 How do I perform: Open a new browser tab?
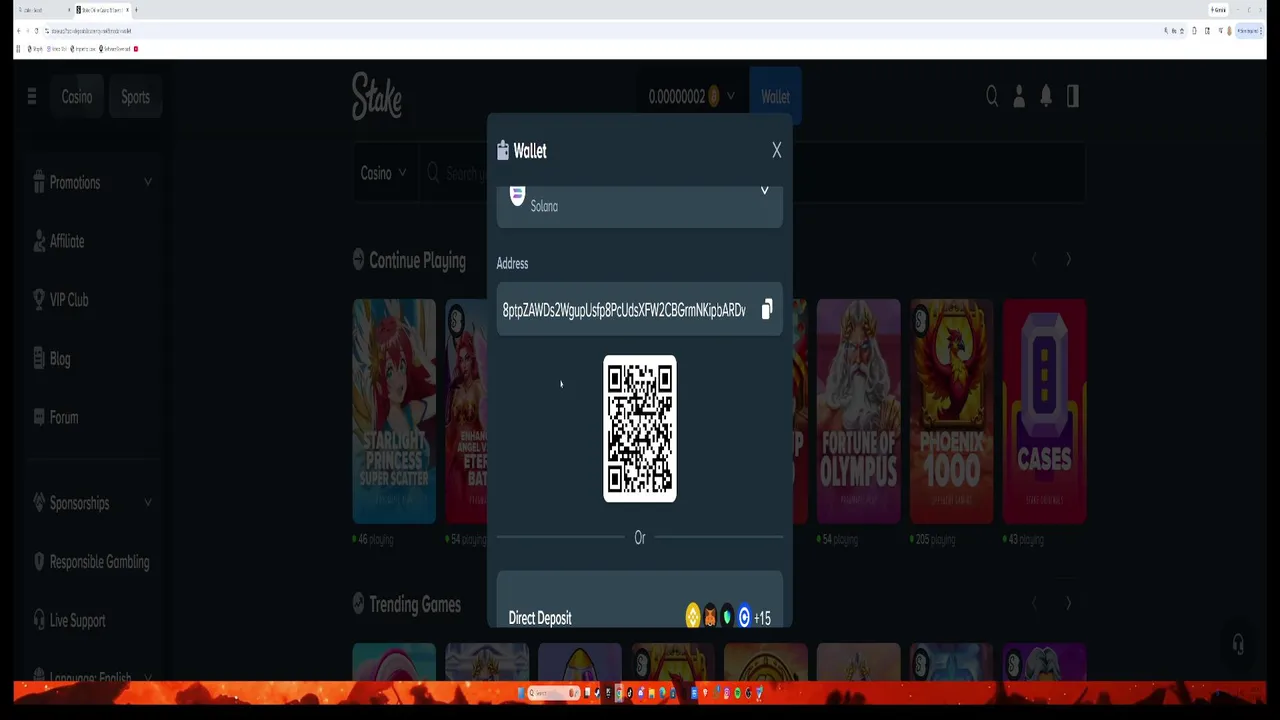(x=136, y=10)
